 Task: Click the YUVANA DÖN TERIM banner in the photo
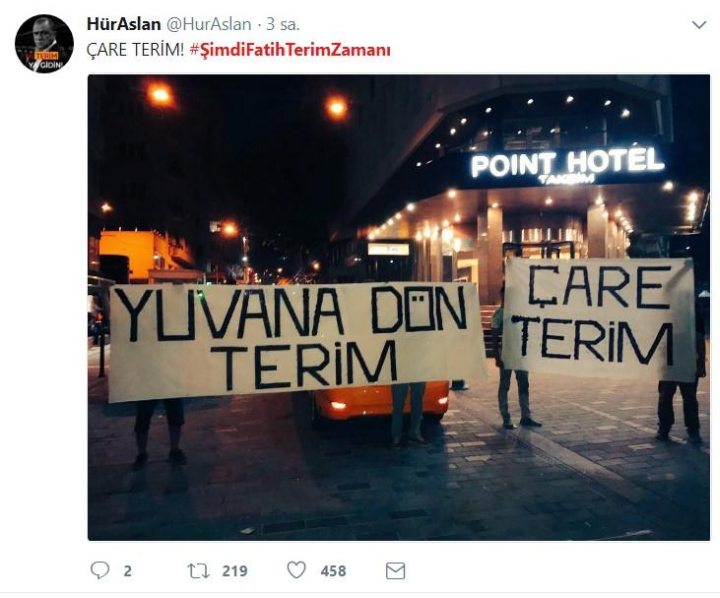pyautogui.click(x=296, y=341)
